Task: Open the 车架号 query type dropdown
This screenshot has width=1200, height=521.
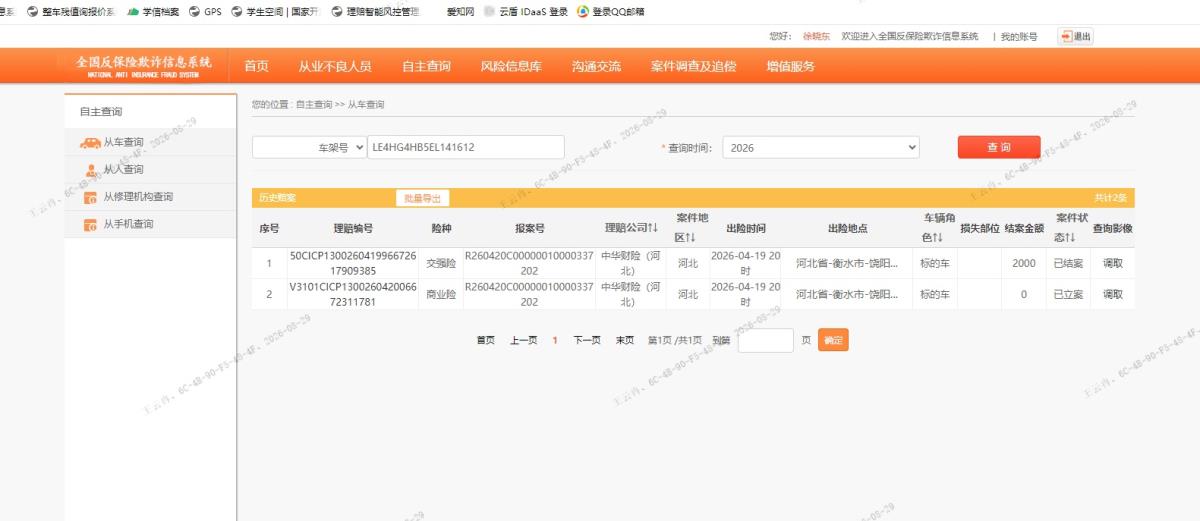Action: pos(309,147)
